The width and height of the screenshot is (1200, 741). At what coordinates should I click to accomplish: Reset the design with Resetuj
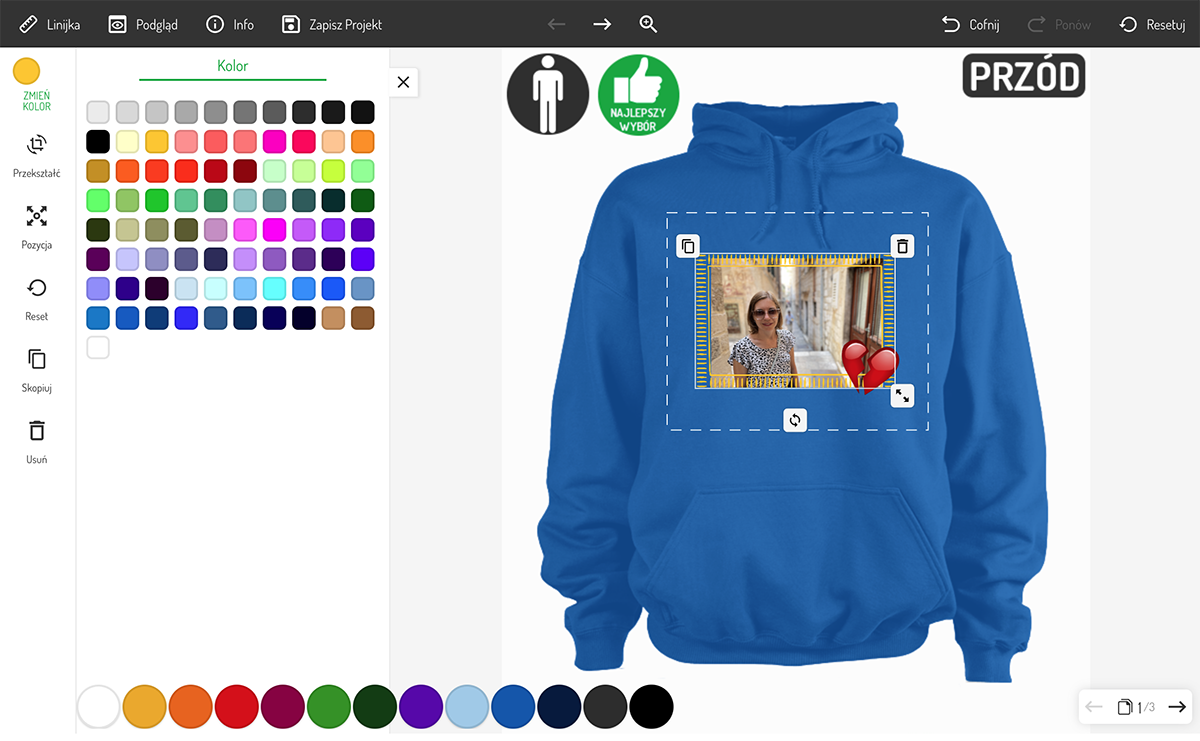1152,24
